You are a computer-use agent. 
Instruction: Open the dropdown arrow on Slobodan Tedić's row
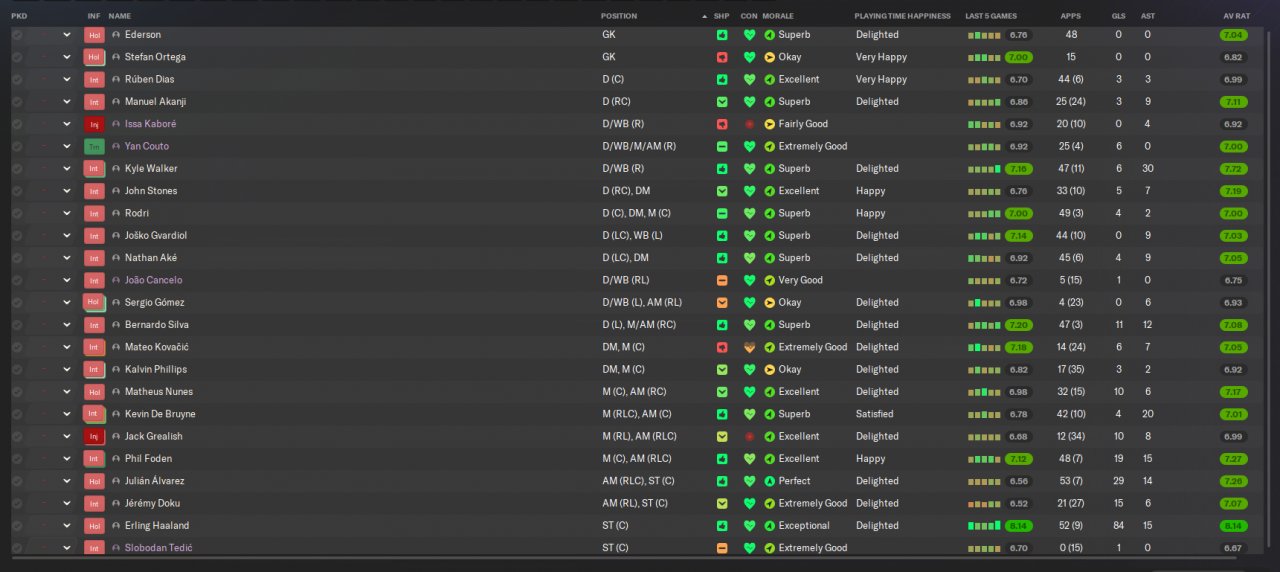pyautogui.click(x=67, y=548)
